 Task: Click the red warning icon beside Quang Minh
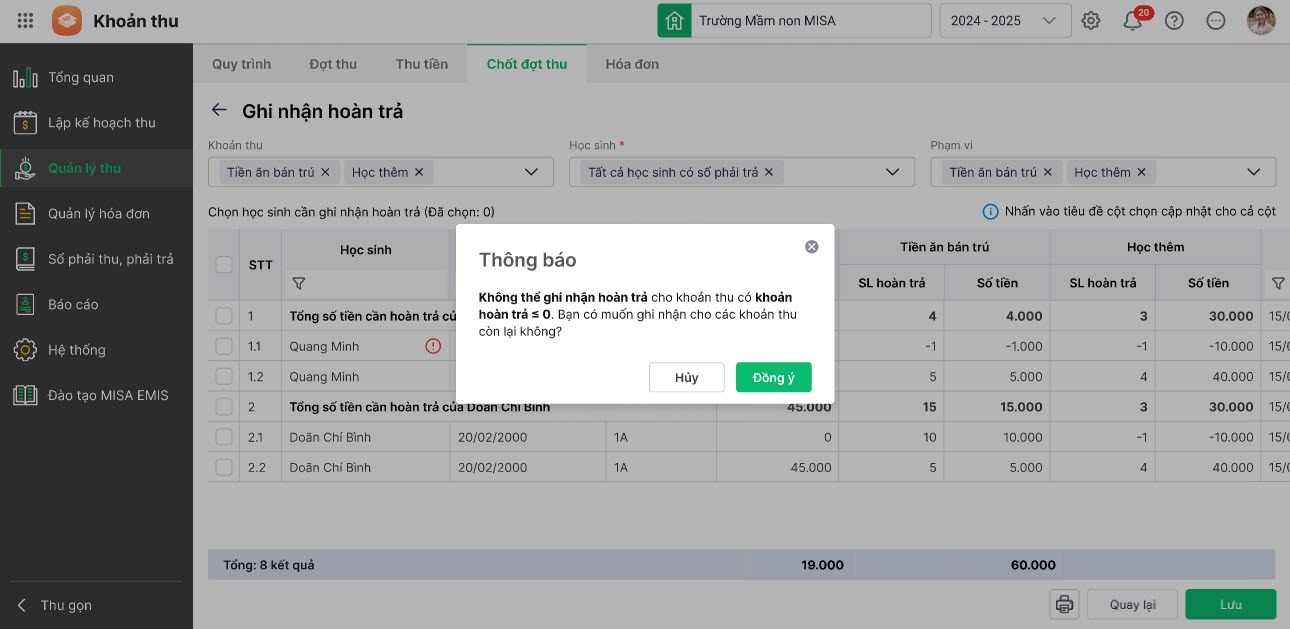click(x=433, y=346)
